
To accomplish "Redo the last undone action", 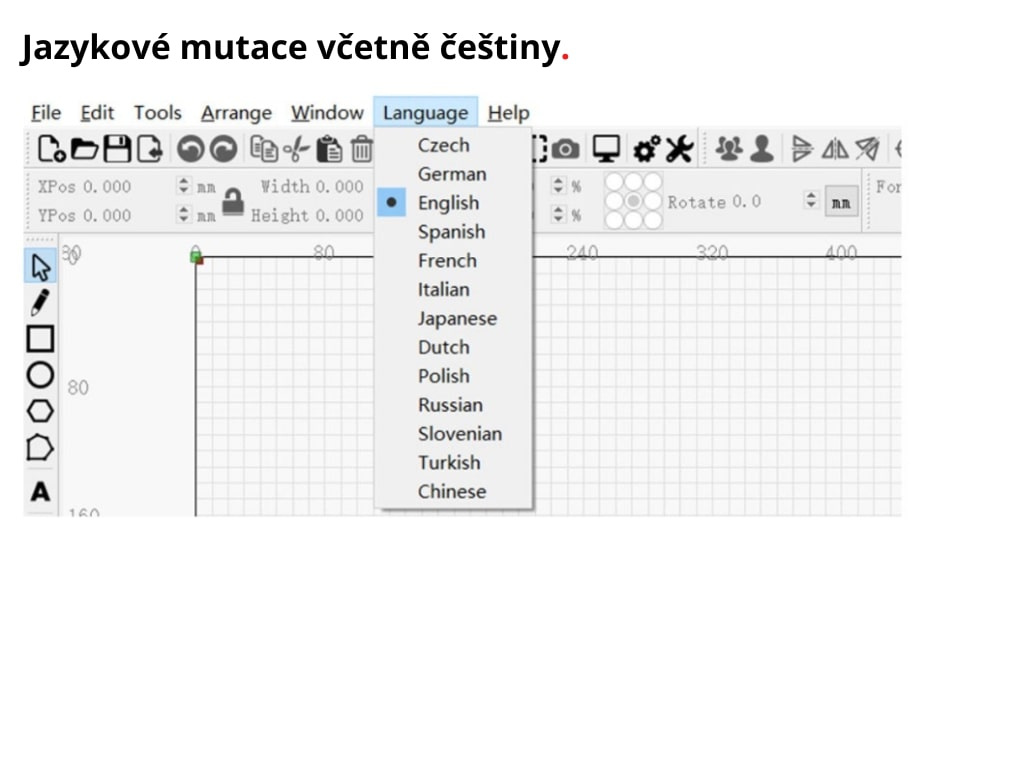I will coord(223,149).
